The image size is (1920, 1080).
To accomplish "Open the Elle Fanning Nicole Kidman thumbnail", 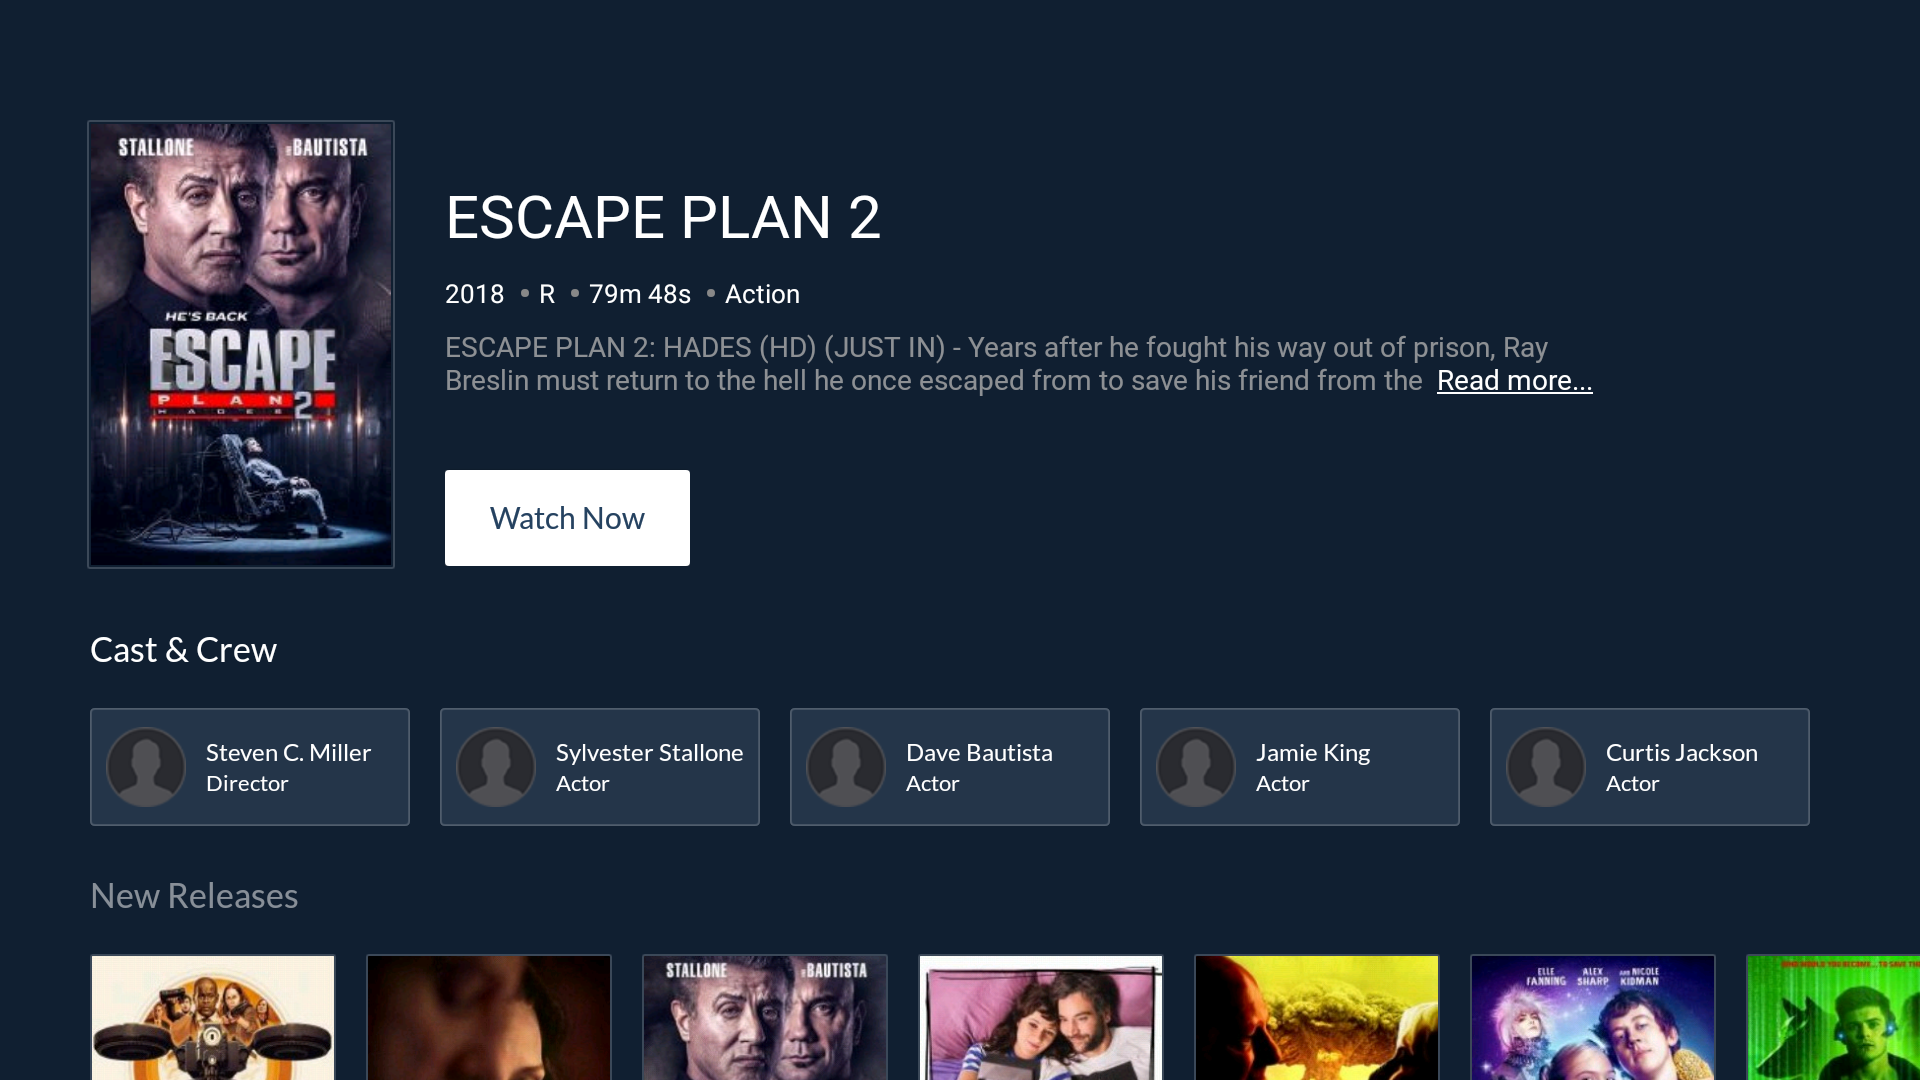I will click(1593, 1017).
